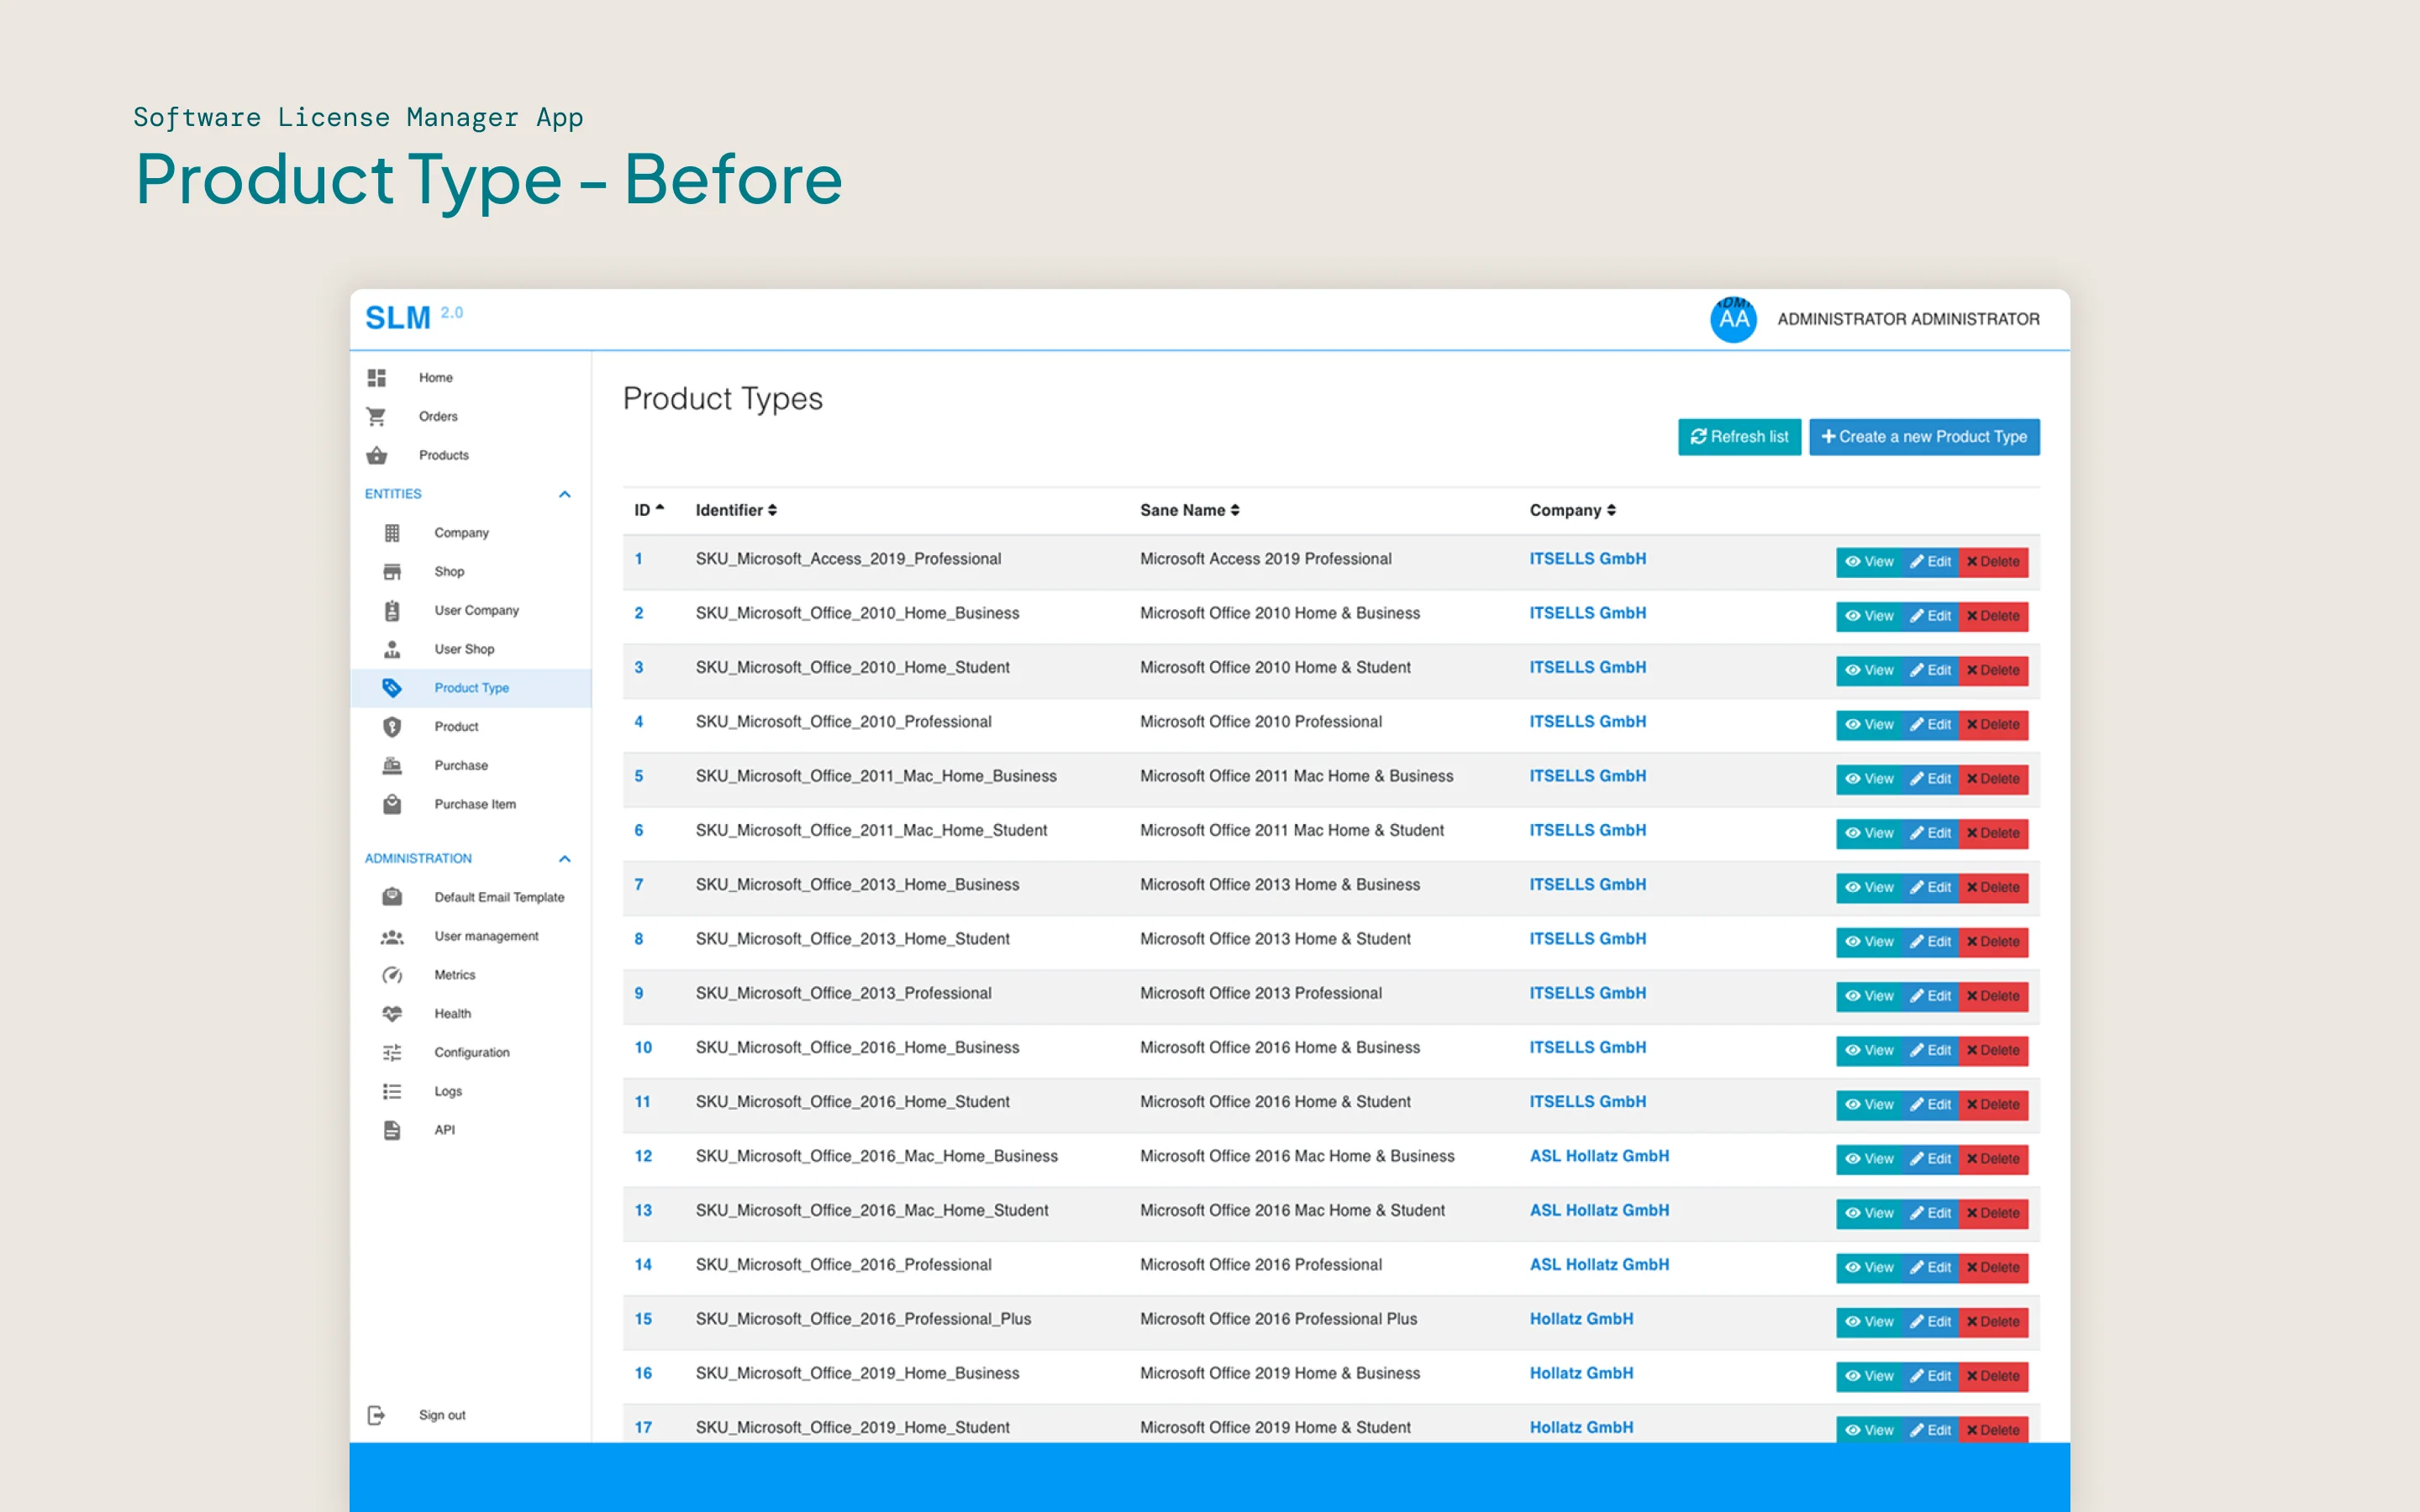The image size is (2420, 1512).
Task: Click the Orders shopping cart icon
Action: click(376, 416)
